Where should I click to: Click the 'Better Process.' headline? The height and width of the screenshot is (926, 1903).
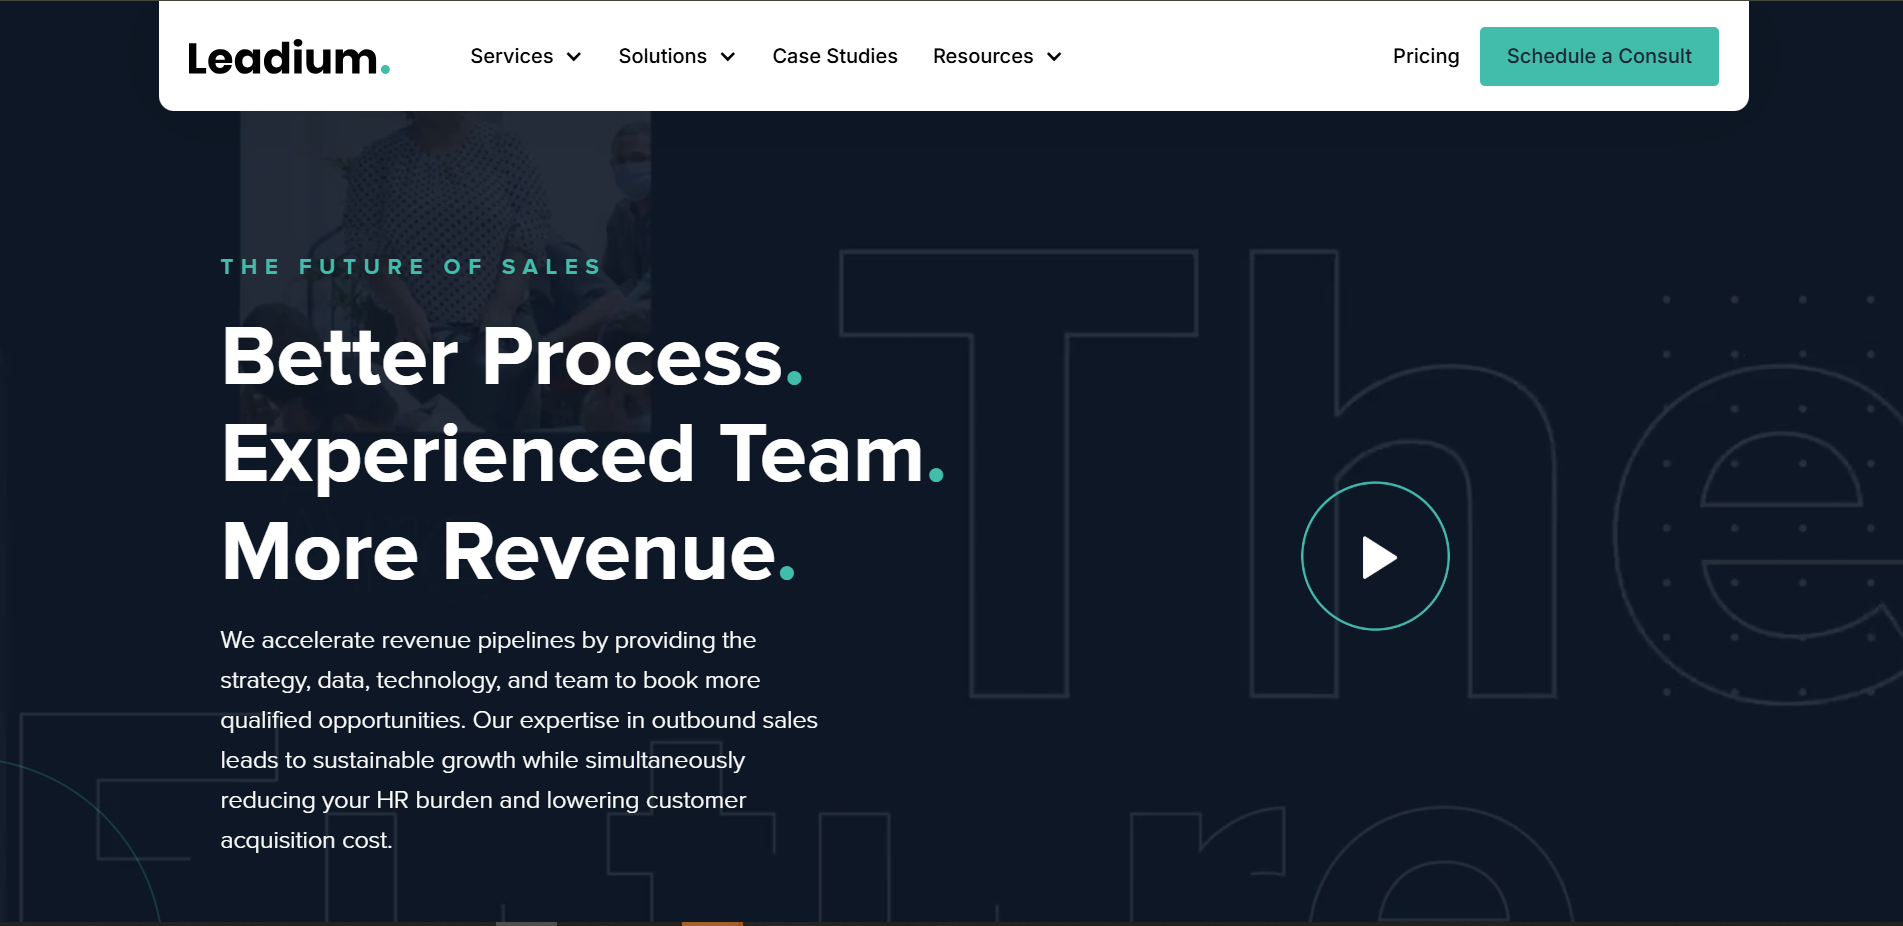pos(512,356)
